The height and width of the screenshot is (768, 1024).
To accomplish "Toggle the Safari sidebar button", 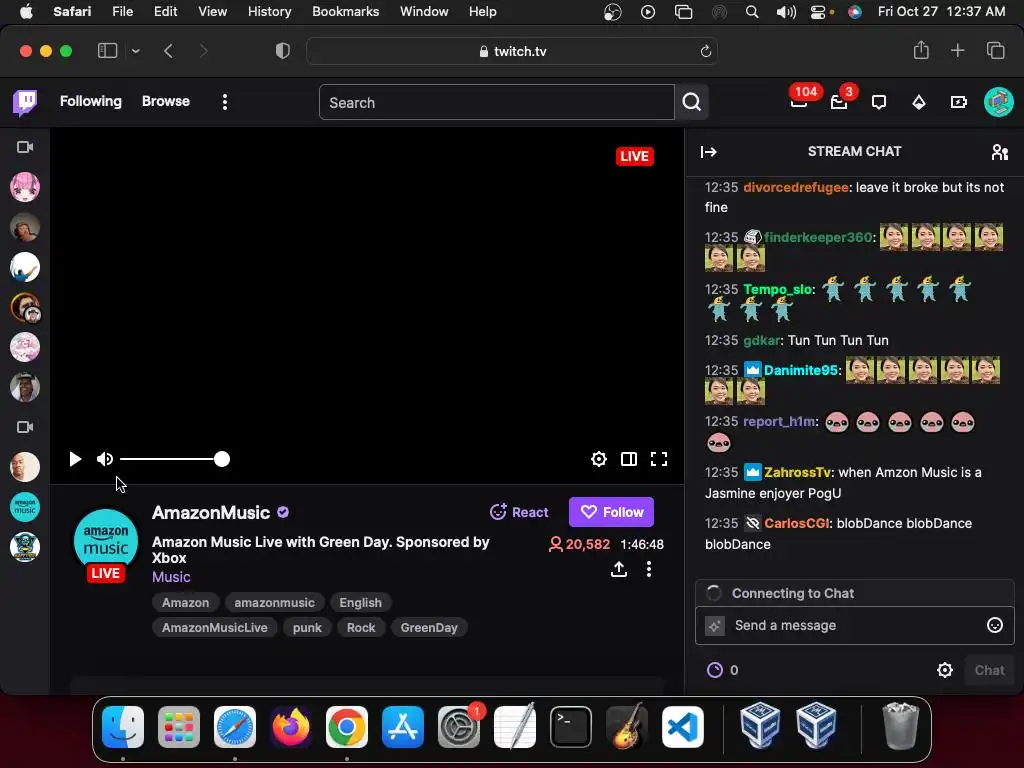I will (x=107, y=51).
